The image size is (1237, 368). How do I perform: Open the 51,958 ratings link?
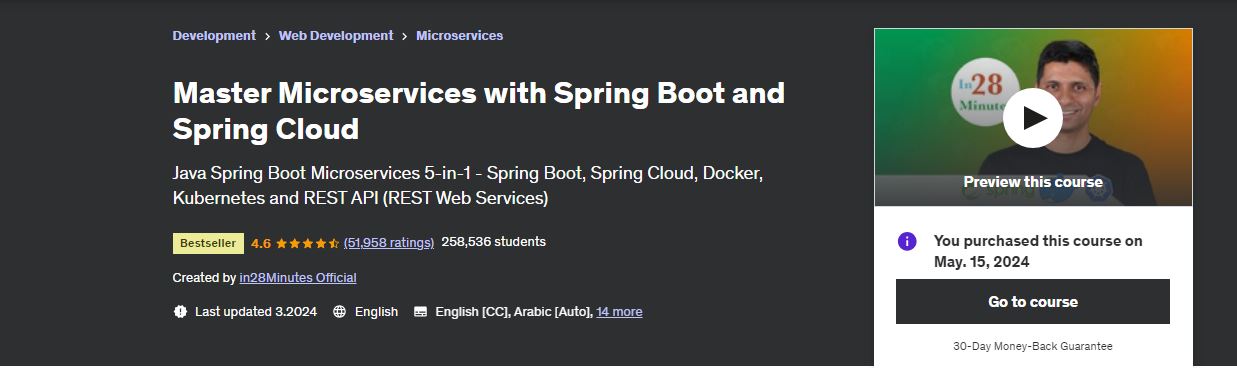[388, 242]
